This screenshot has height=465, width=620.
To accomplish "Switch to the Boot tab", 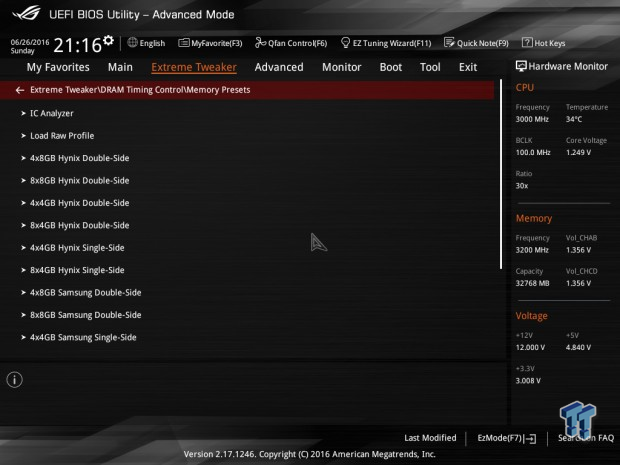I will point(391,67).
